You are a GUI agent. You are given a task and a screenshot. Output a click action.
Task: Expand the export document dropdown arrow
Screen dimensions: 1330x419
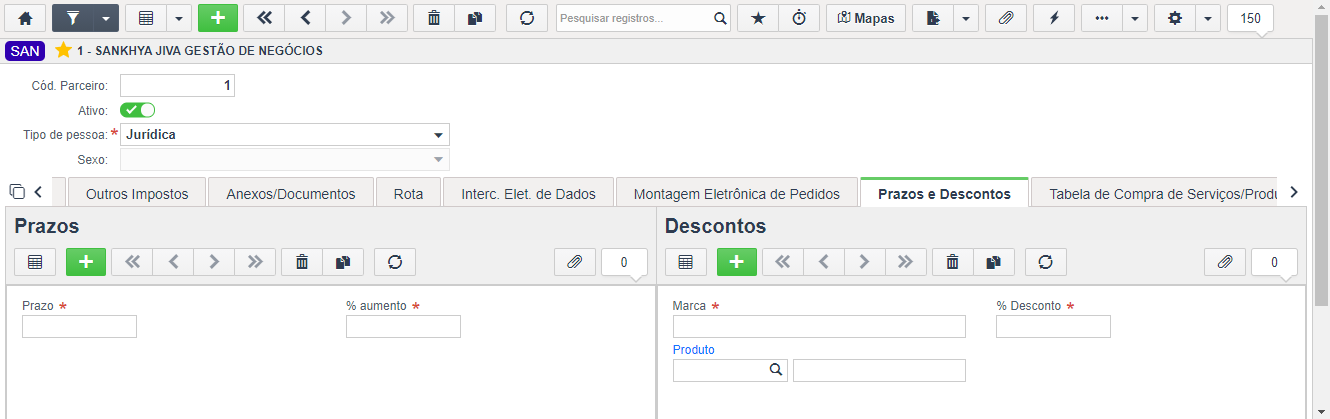click(x=965, y=18)
